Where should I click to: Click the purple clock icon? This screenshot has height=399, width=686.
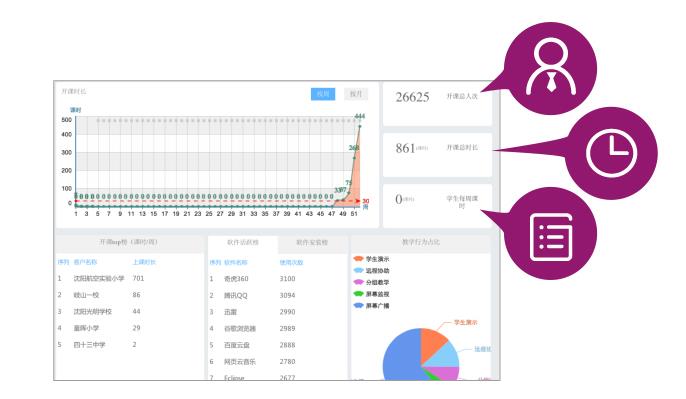pos(611,153)
